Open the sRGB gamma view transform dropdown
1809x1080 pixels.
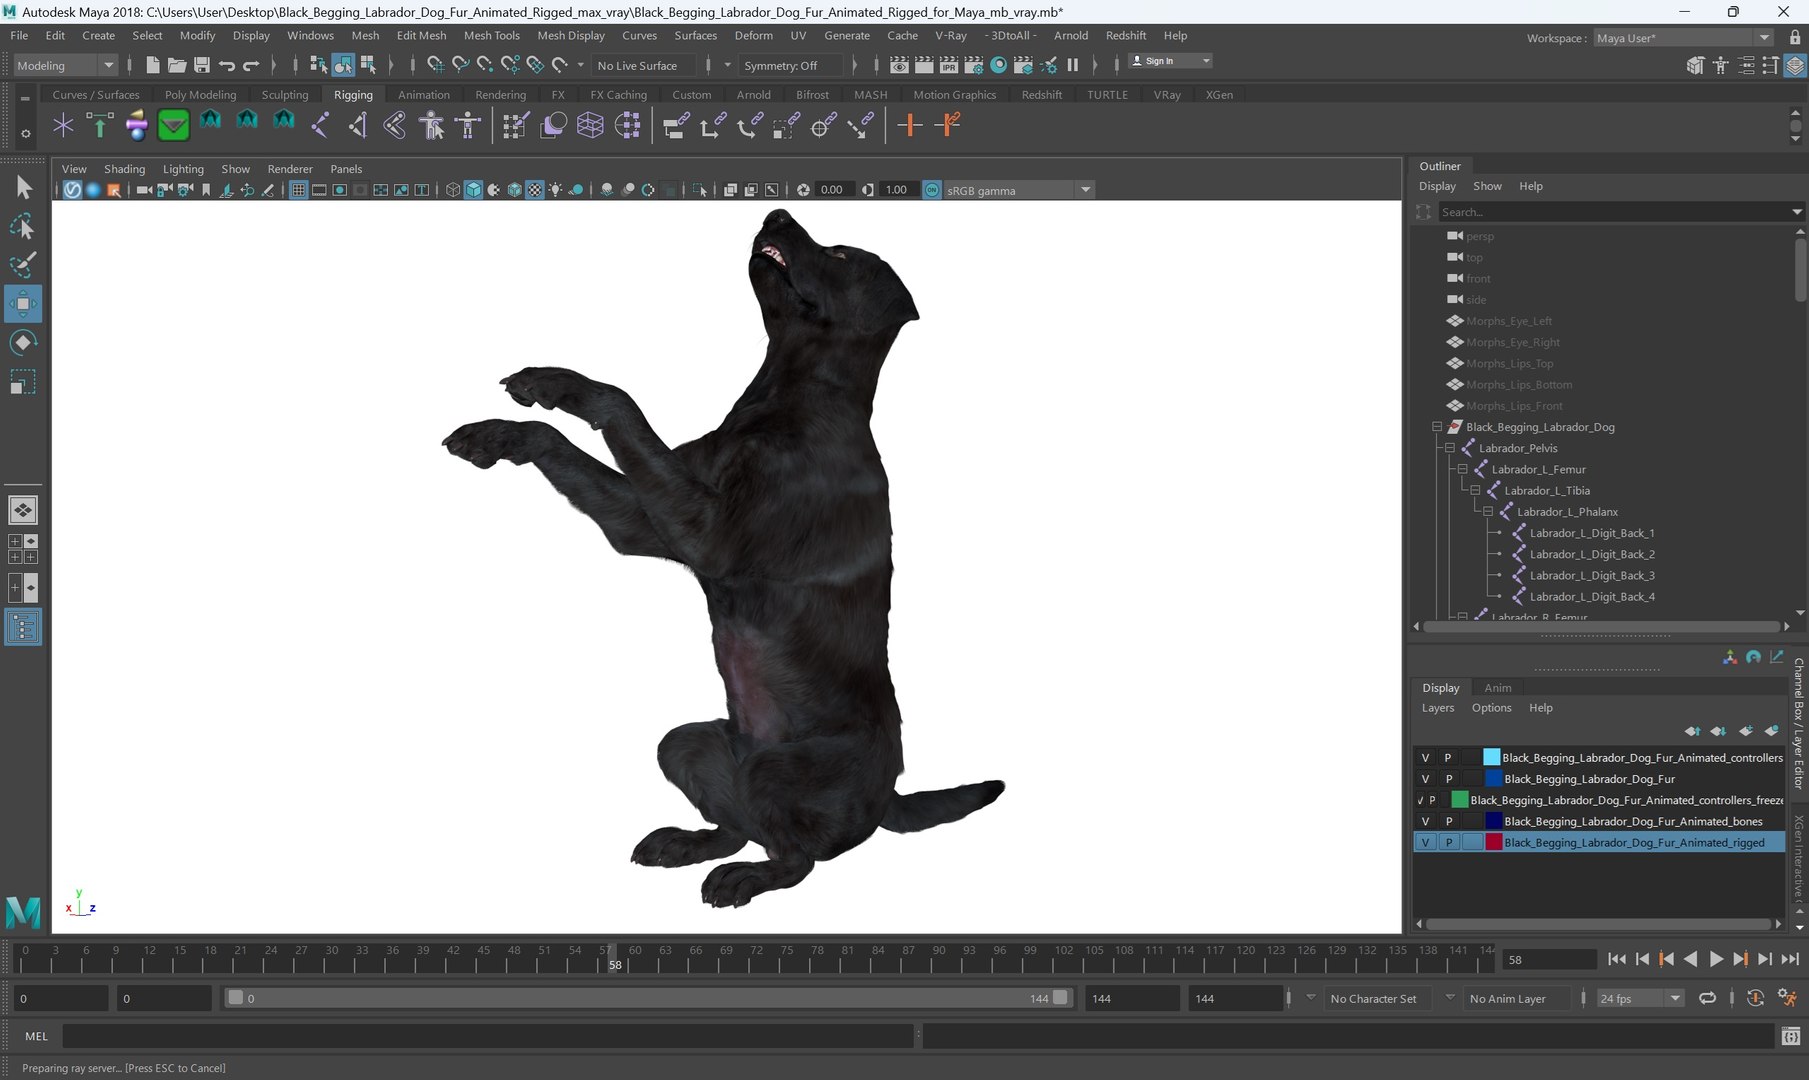[x=1019, y=190]
